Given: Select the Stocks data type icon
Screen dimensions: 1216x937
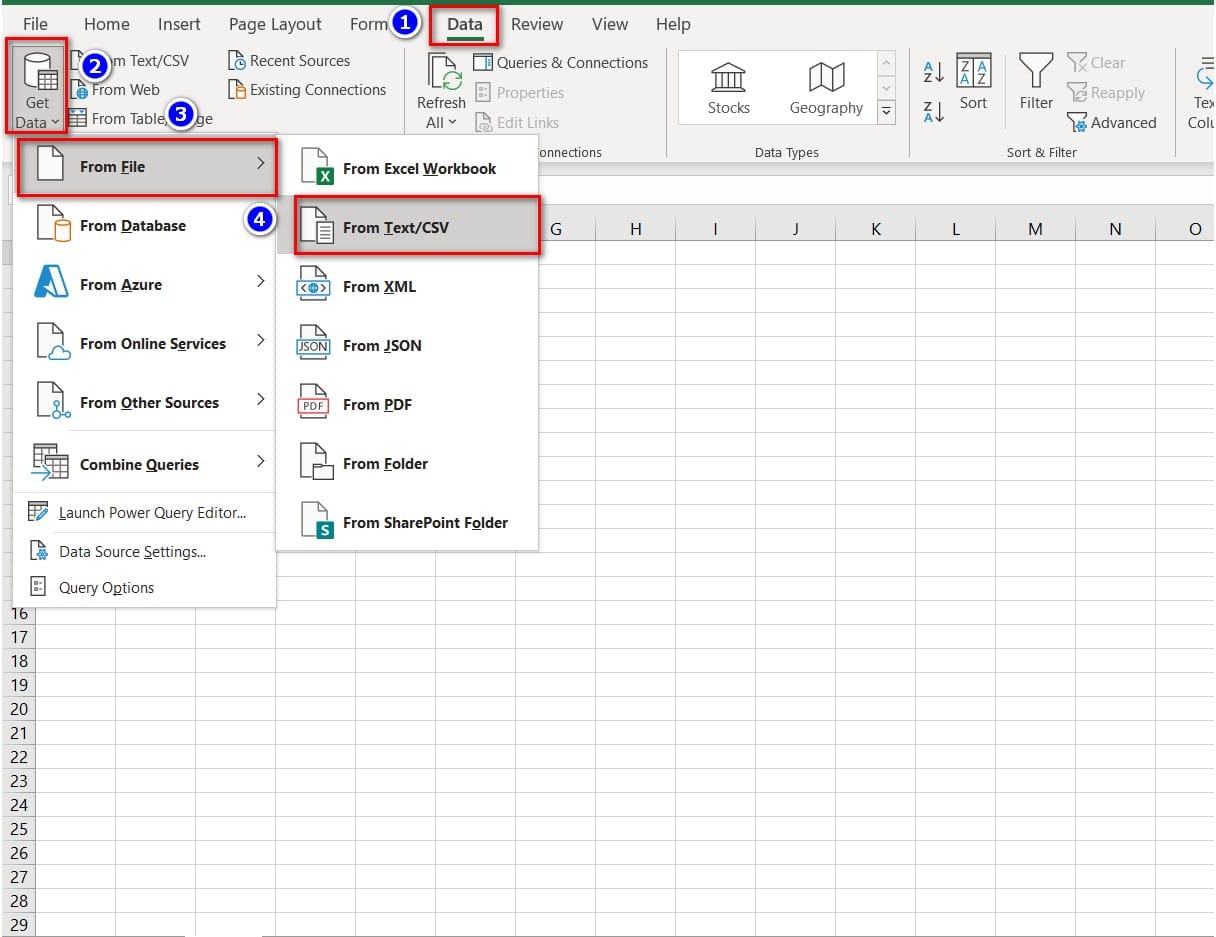Looking at the screenshot, I should click(x=728, y=78).
